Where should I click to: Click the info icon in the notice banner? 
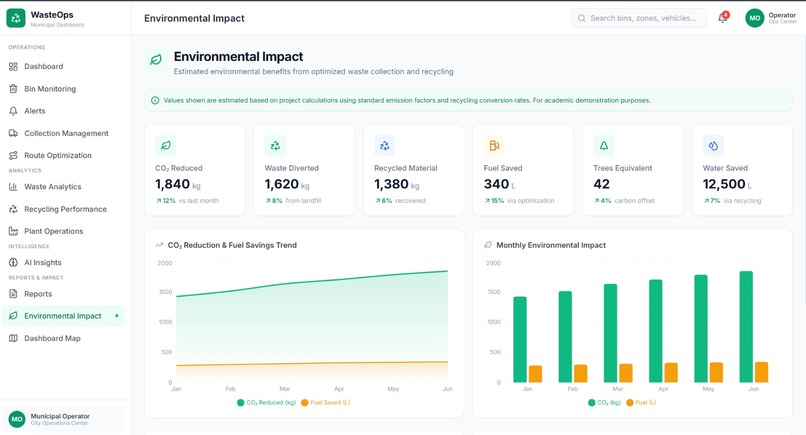click(155, 100)
